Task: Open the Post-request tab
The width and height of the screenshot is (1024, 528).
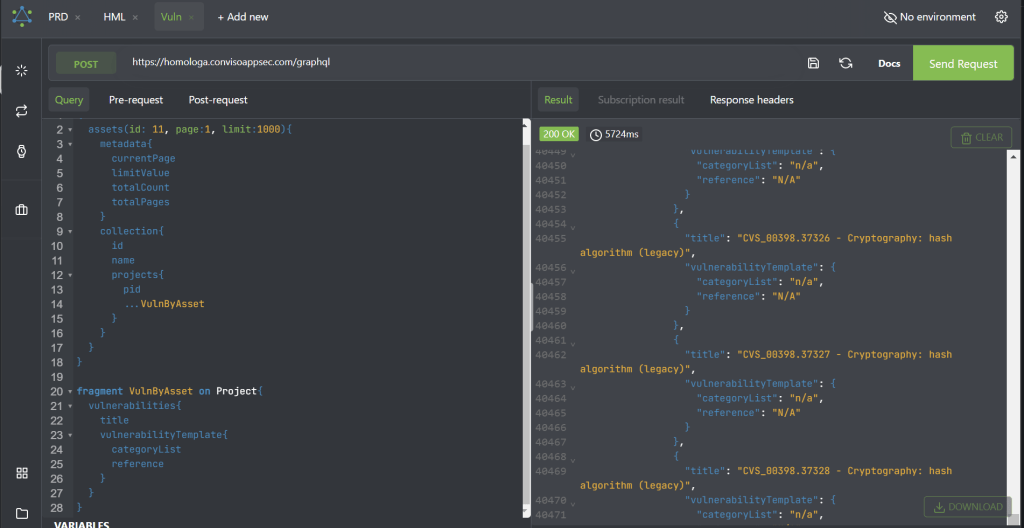Action: pyautogui.click(x=218, y=100)
